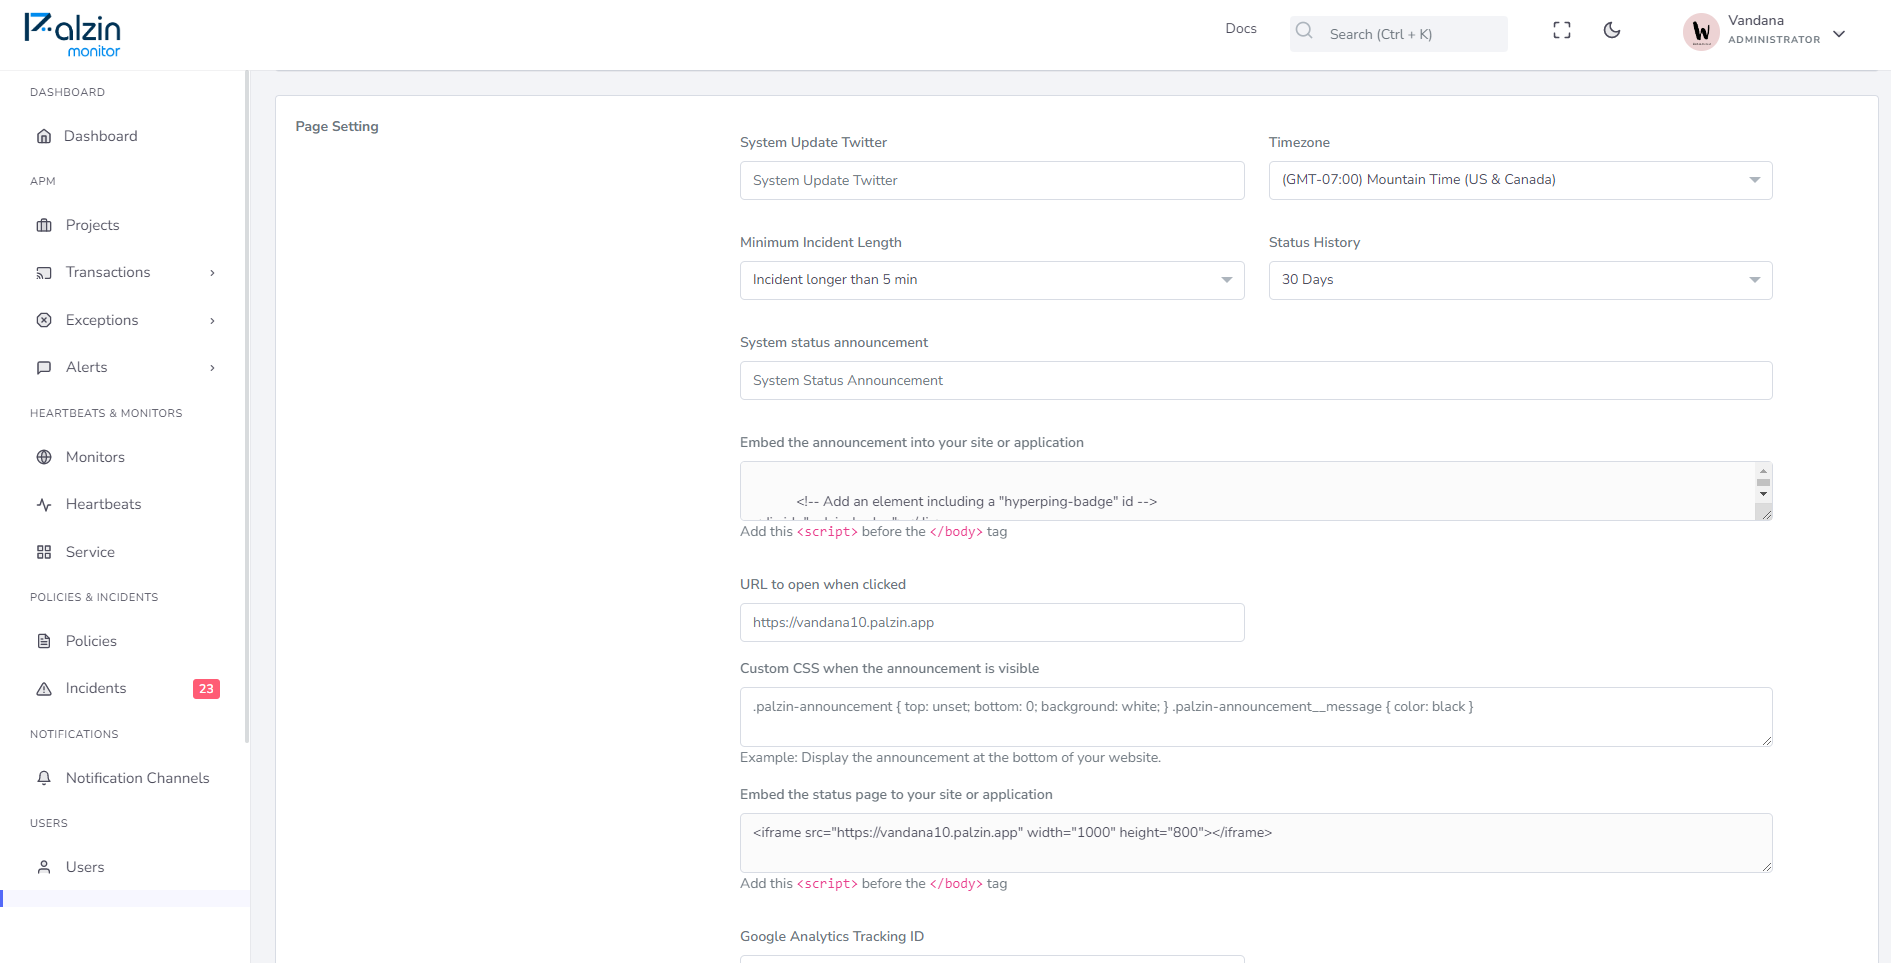Expand the Exceptions submenu arrow
Screen dimensions: 1891x963
pyautogui.click(x=212, y=321)
